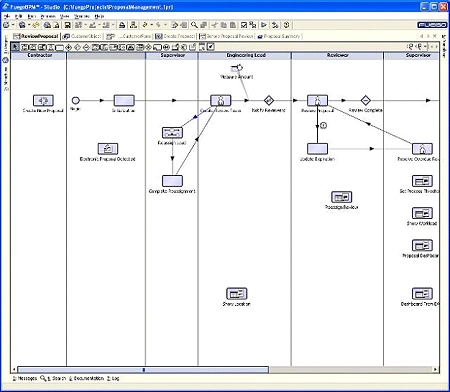Open dropdown arrow next to globe toolbar icon

point(29,25)
